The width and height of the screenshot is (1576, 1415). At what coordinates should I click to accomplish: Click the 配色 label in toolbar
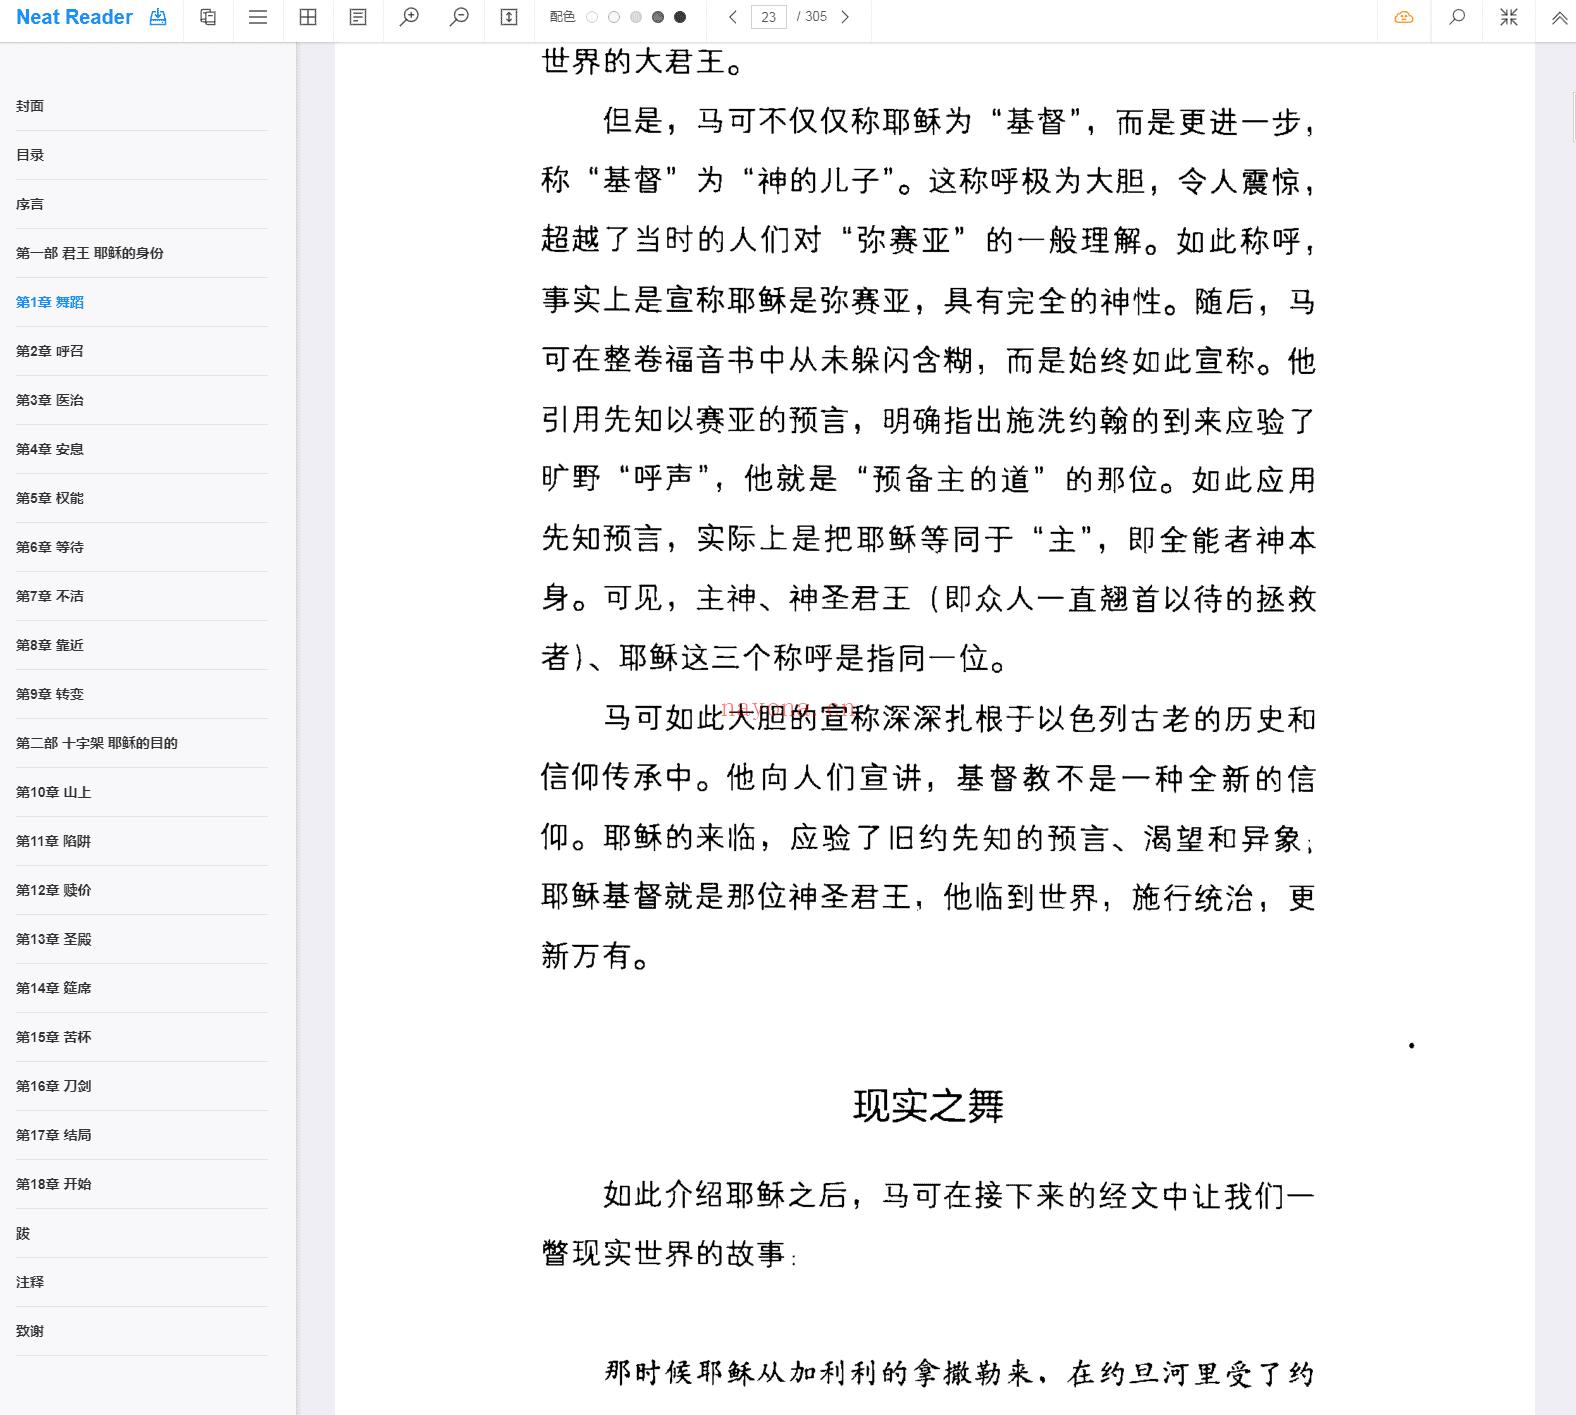coord(562,17)
